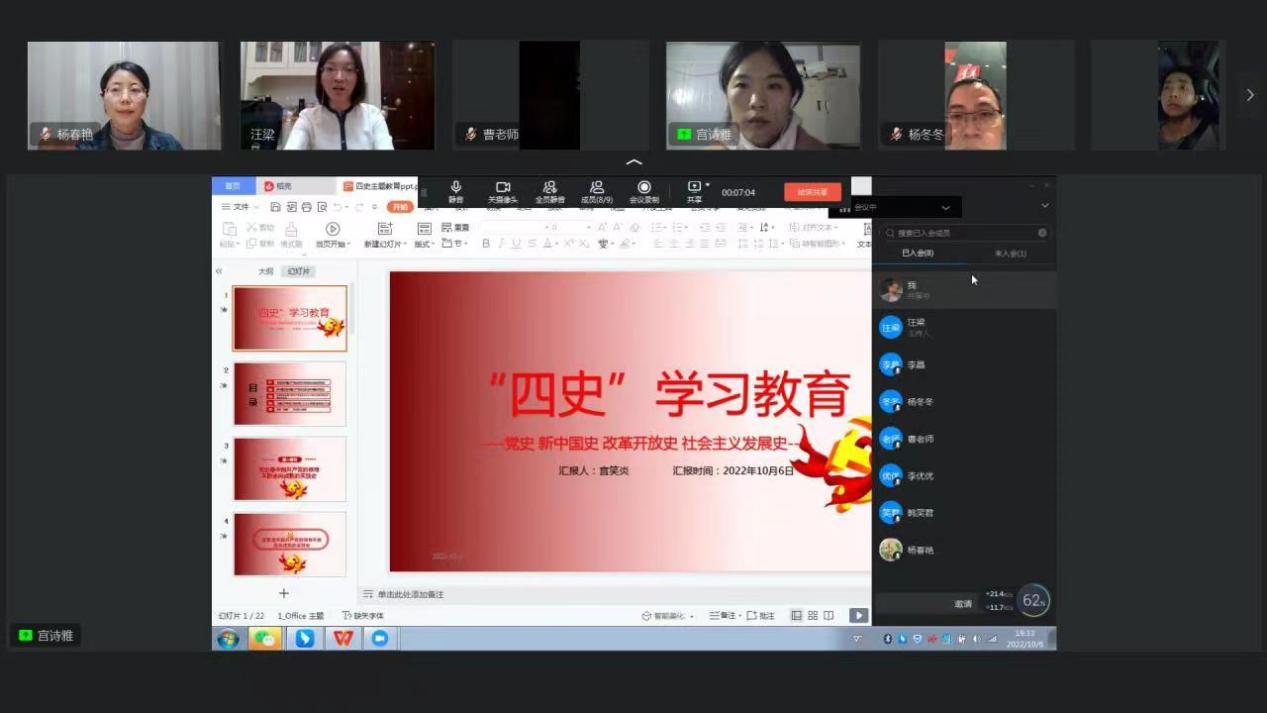Start 会议录制 meeting recording
1267x713 pixels.
(x=644, y=189)
